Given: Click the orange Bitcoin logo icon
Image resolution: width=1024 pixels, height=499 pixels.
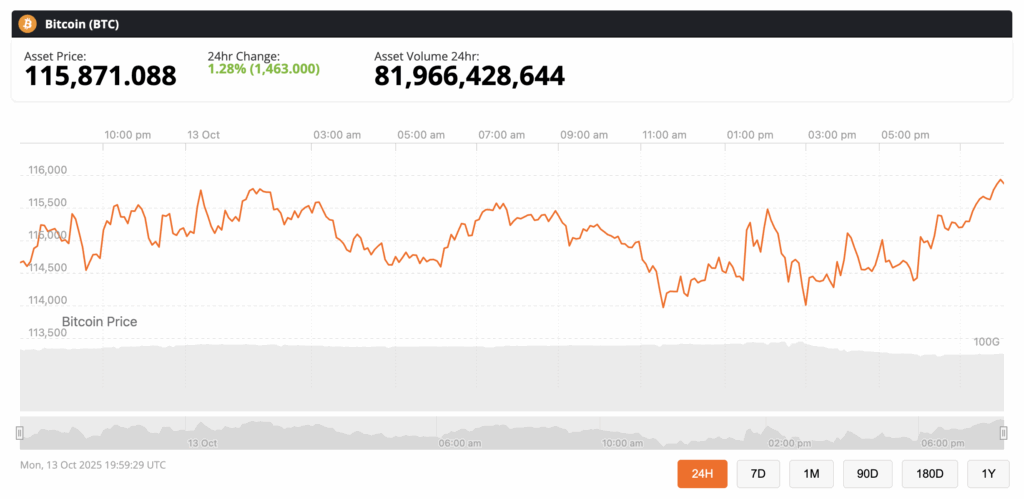Looking at the screenshot, I should click(x=28, y=23).
